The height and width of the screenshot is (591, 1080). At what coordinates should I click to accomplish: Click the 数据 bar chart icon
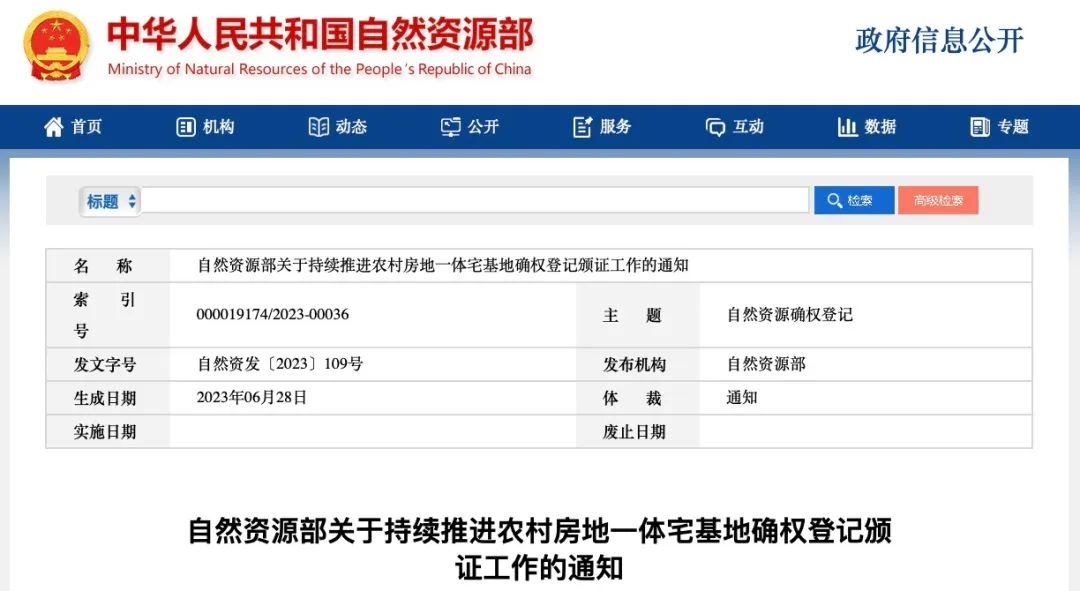(848, 127)
